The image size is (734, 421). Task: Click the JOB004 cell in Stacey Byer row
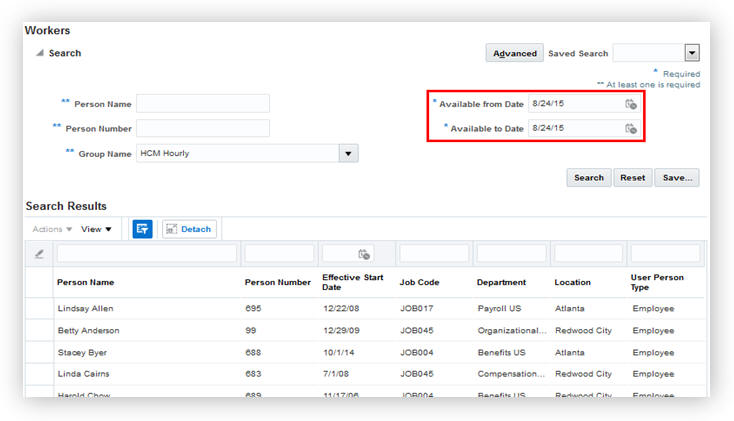[x=417, y=353]
